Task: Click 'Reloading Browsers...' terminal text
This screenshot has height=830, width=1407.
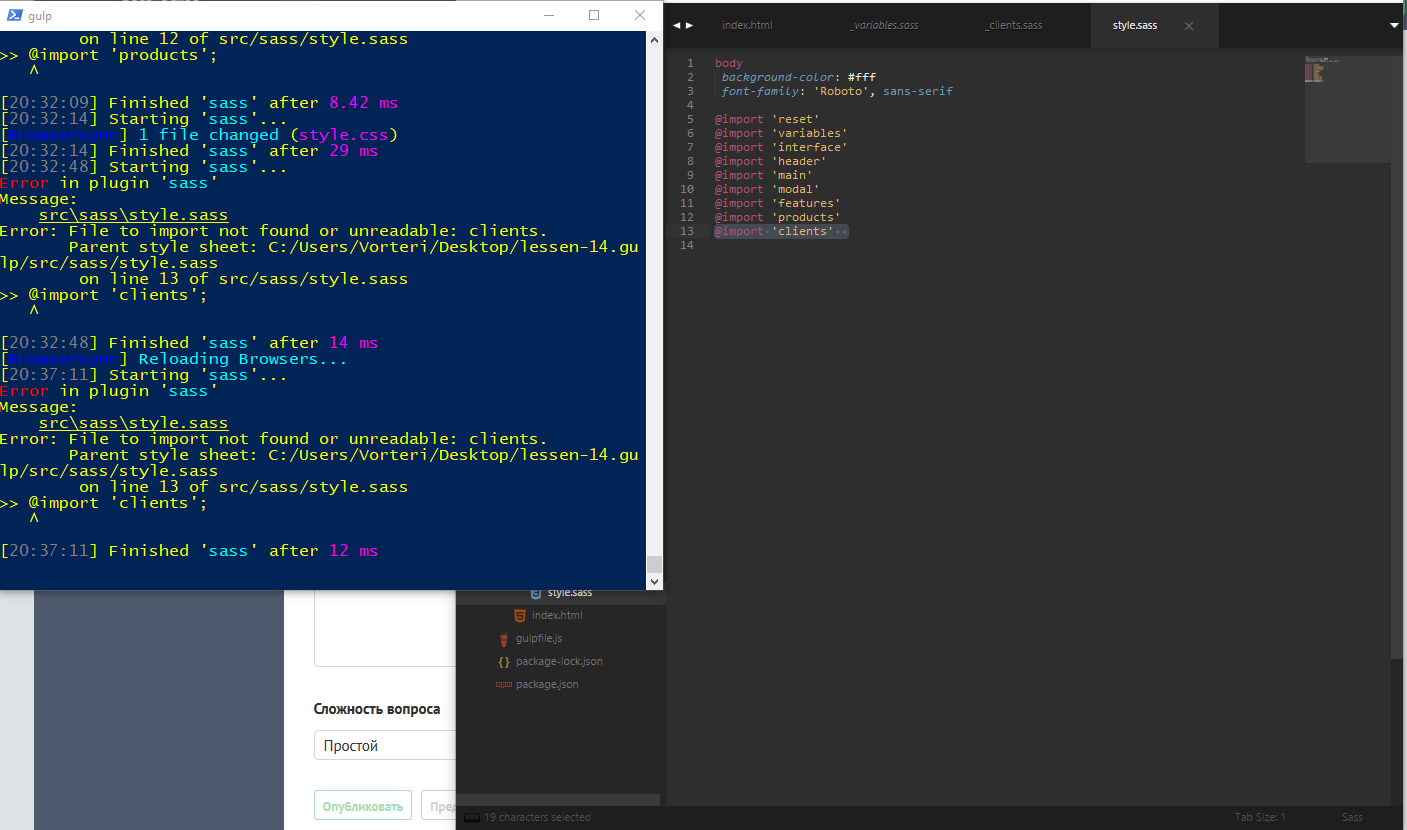Action: (x=243, y=359)
